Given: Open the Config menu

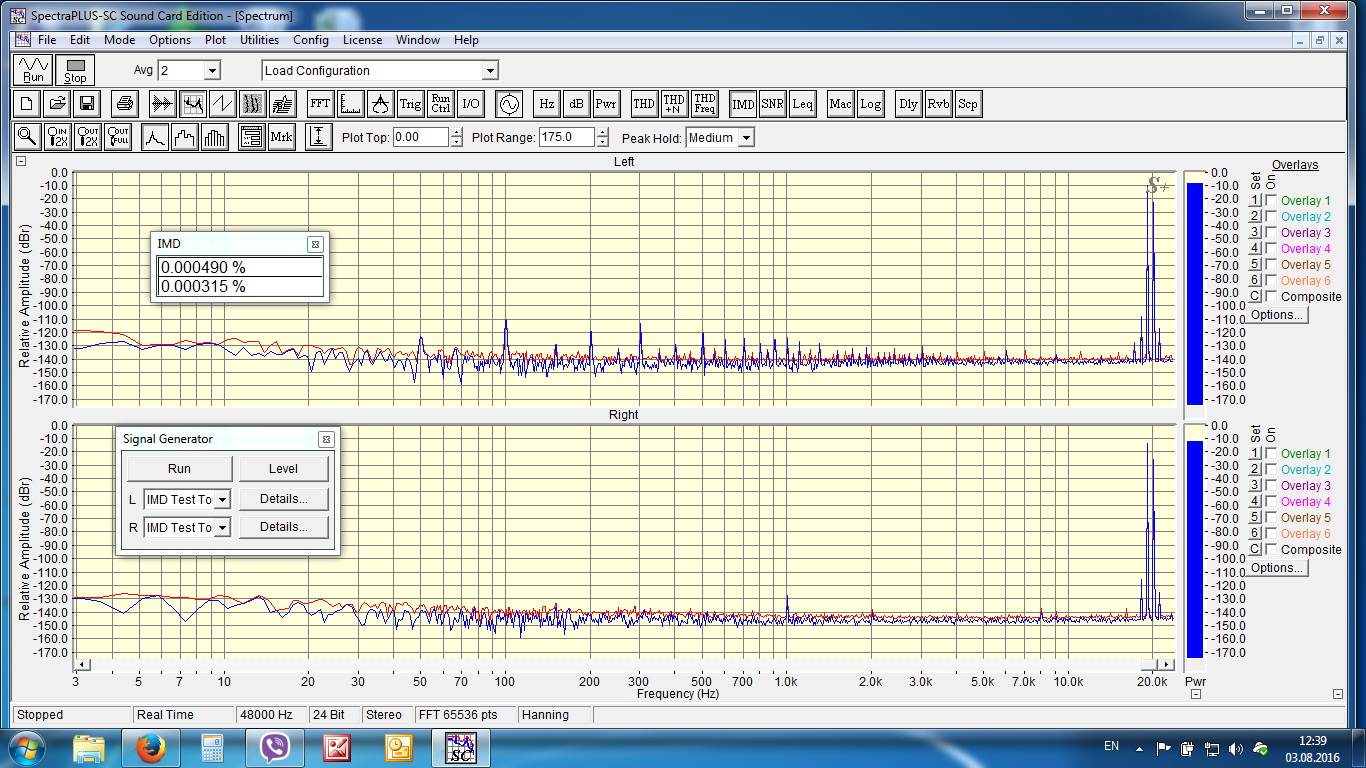Looking at the screenshot, I should tap(310, 40).
